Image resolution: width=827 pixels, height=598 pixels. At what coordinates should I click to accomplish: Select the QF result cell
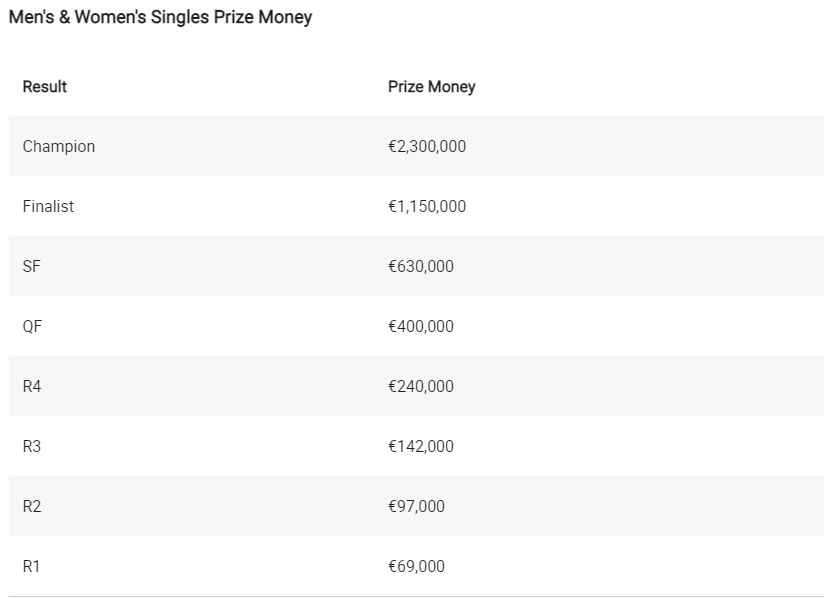tap(32, 326)
